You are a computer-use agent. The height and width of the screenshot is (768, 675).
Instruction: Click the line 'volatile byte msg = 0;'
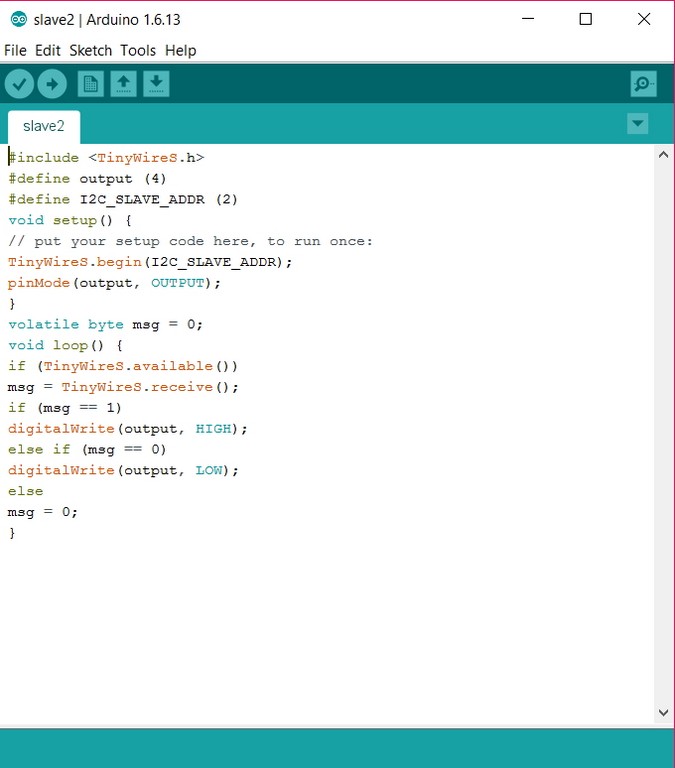point(105,325)
